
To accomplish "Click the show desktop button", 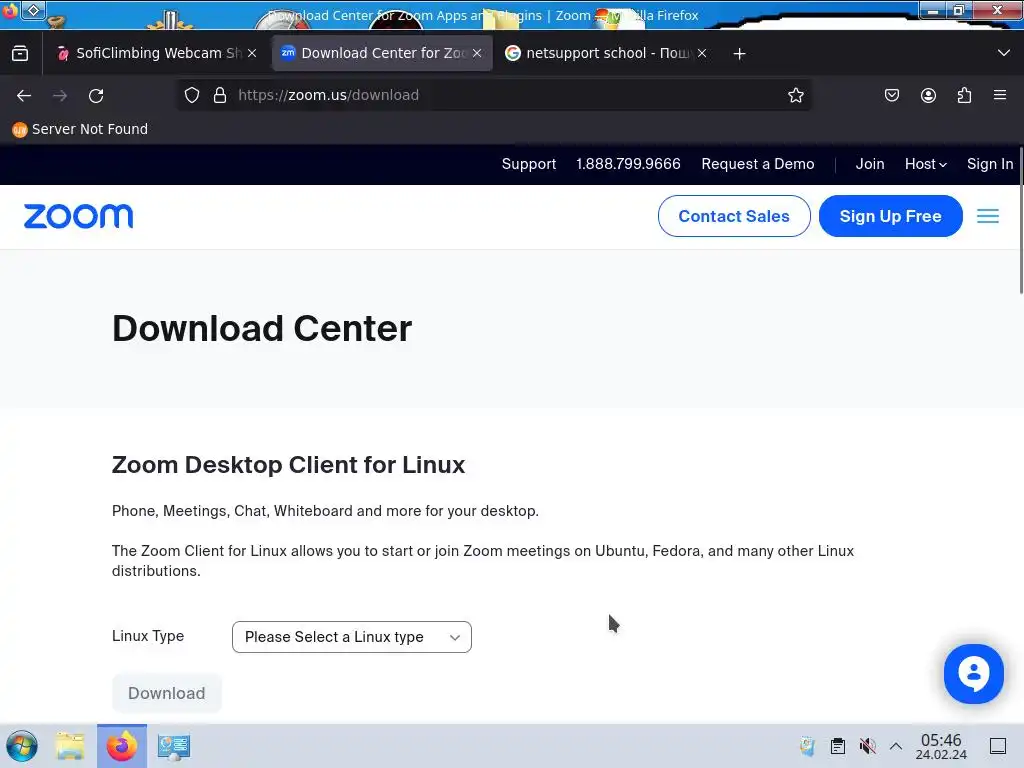I will [998, 746].
